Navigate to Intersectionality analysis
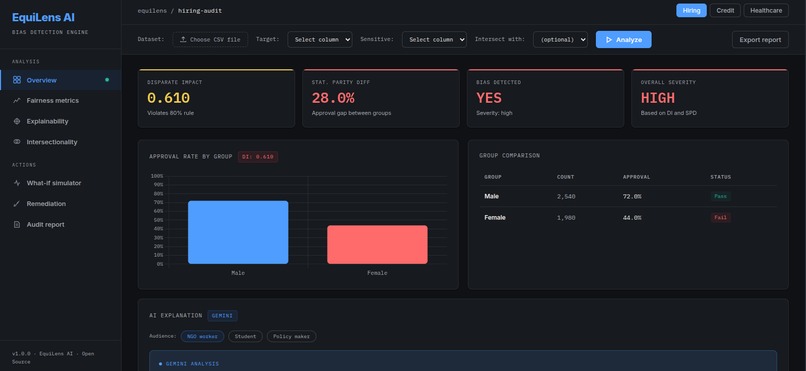 [x=61, y=142]
